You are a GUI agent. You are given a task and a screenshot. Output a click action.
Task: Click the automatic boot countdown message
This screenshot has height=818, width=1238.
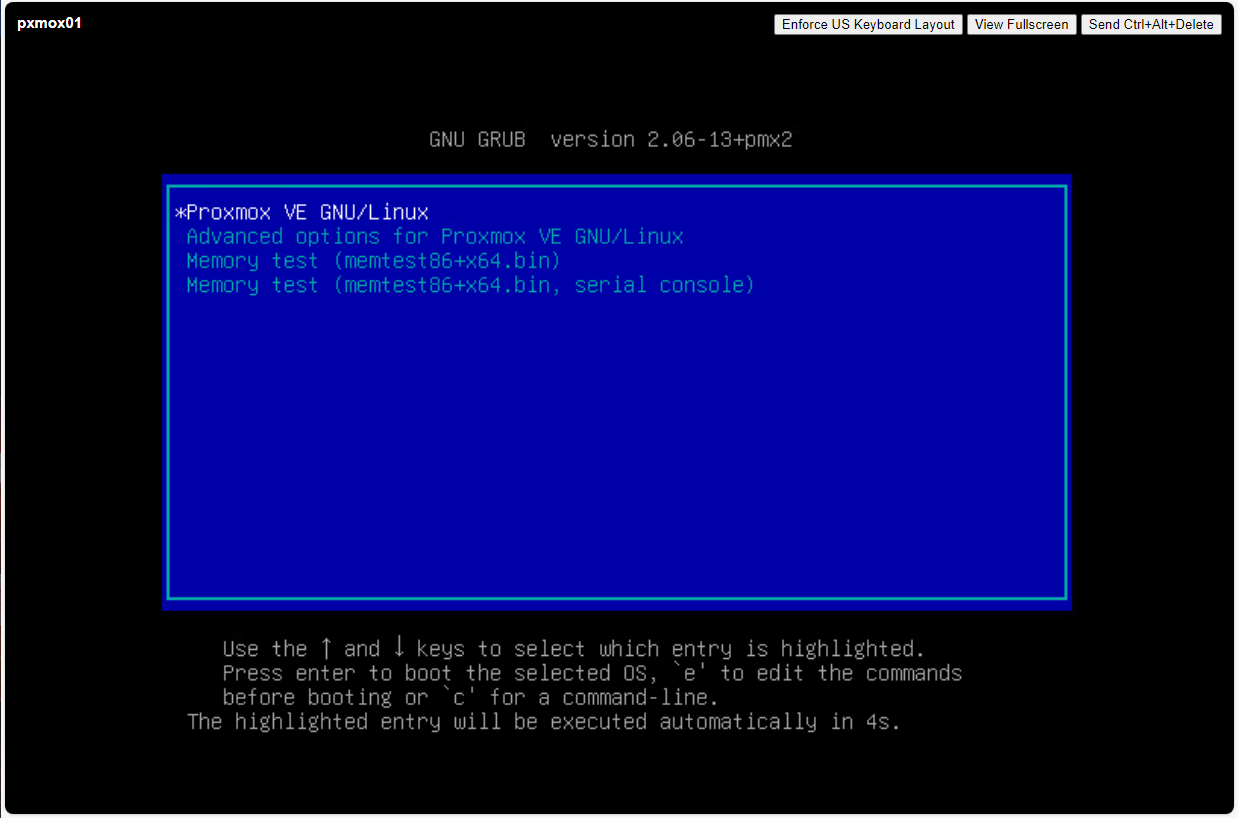[x=544, y=721]
